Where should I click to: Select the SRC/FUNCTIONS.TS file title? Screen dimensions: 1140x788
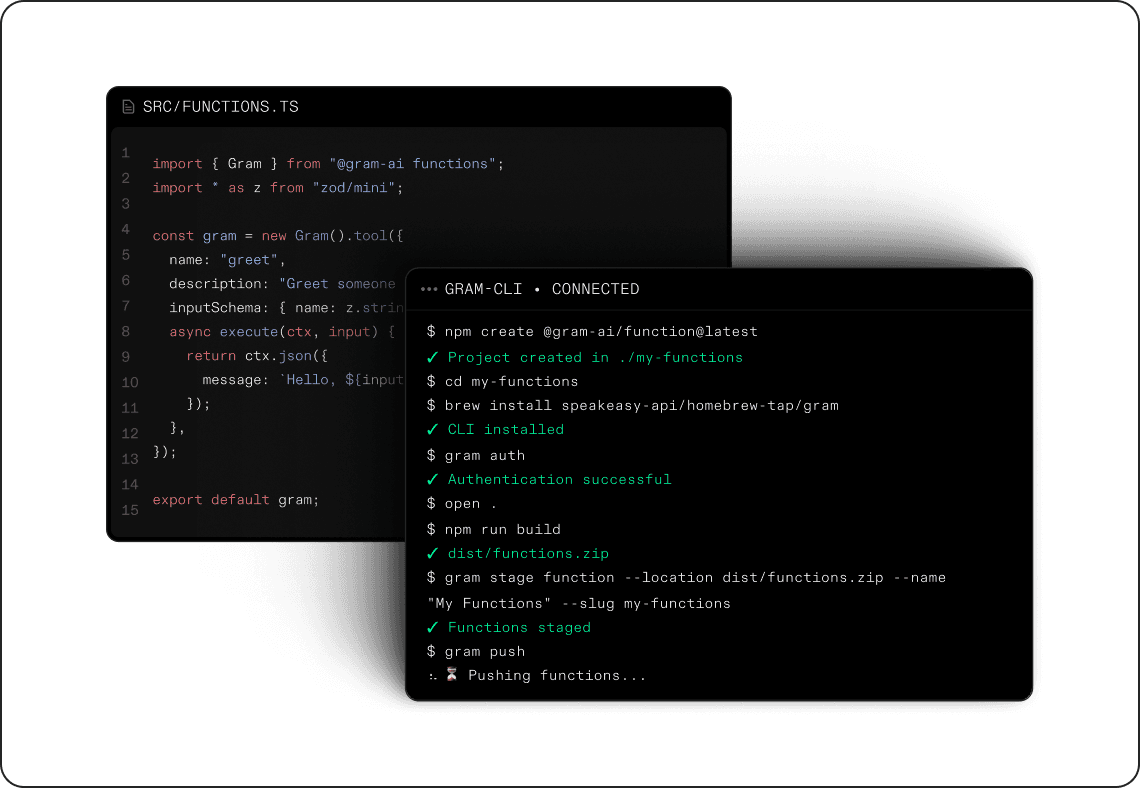pos(221,107)
